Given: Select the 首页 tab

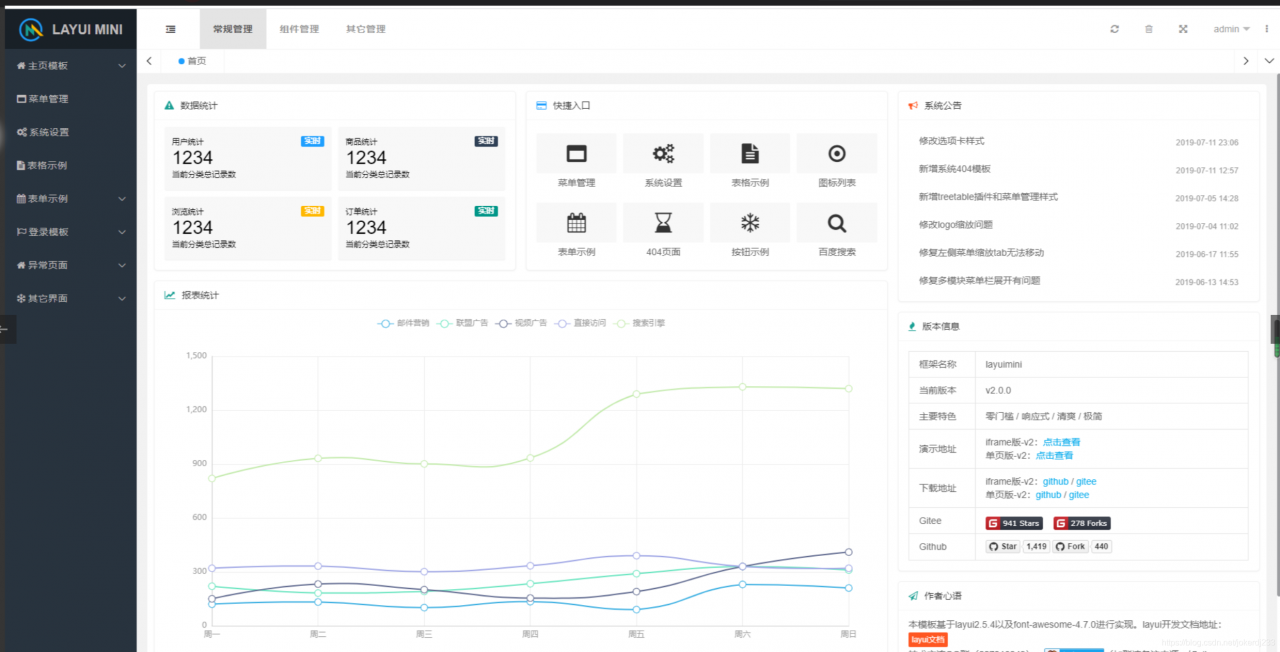Looking at the screenshot, I should 192,61.
